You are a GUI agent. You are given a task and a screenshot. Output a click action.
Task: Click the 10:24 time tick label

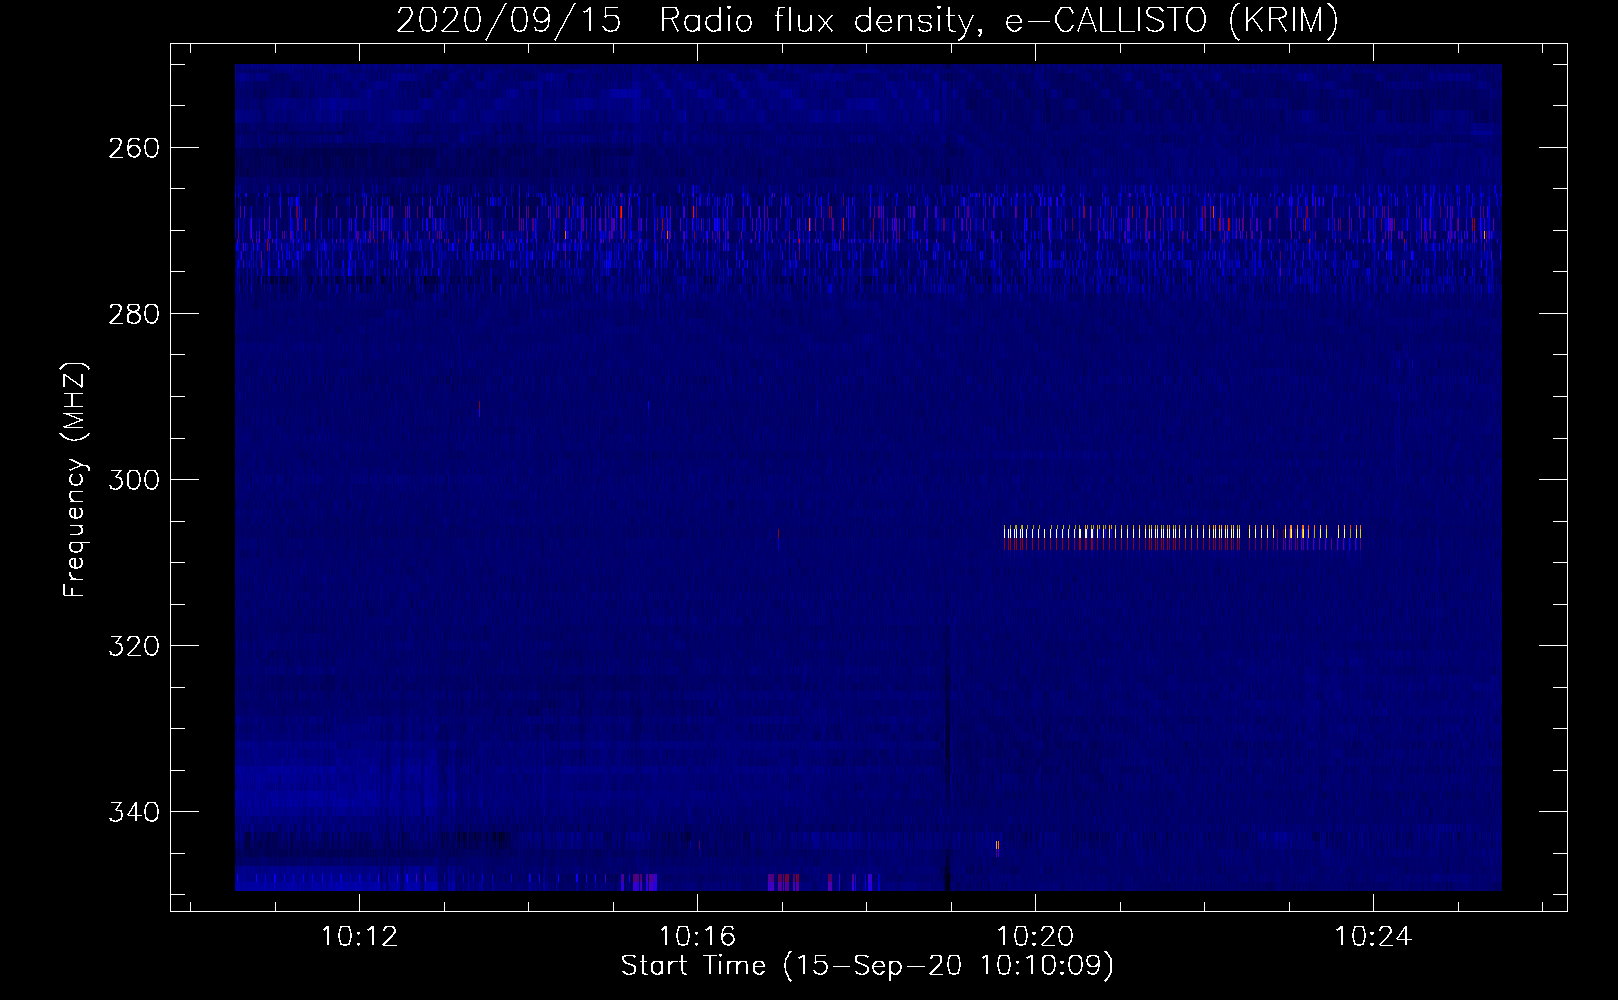coord(1374,936)
